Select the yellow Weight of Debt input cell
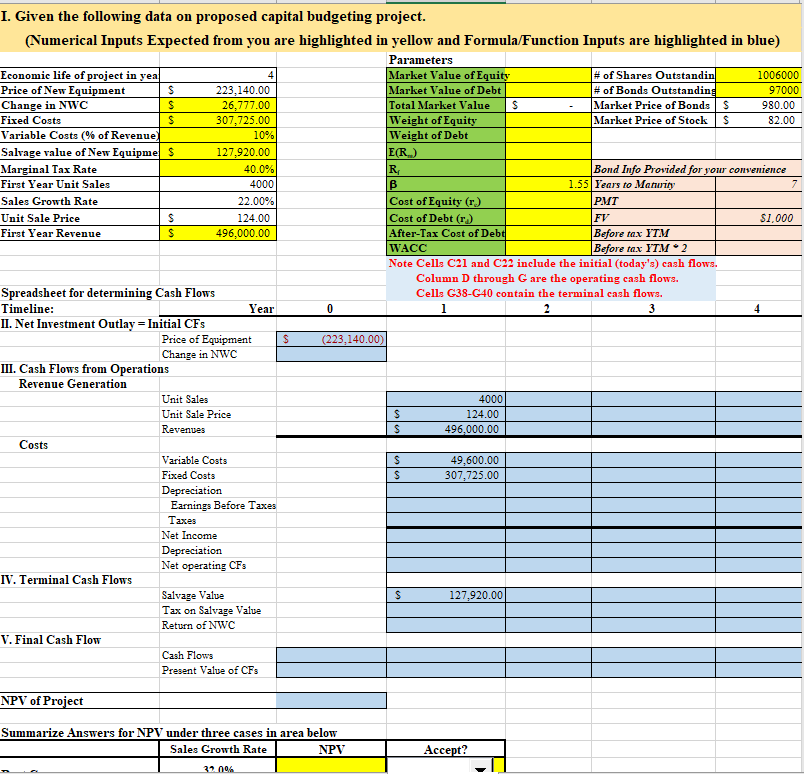The width and height of the screenshot is (804, 774). (x=548, y=135)
